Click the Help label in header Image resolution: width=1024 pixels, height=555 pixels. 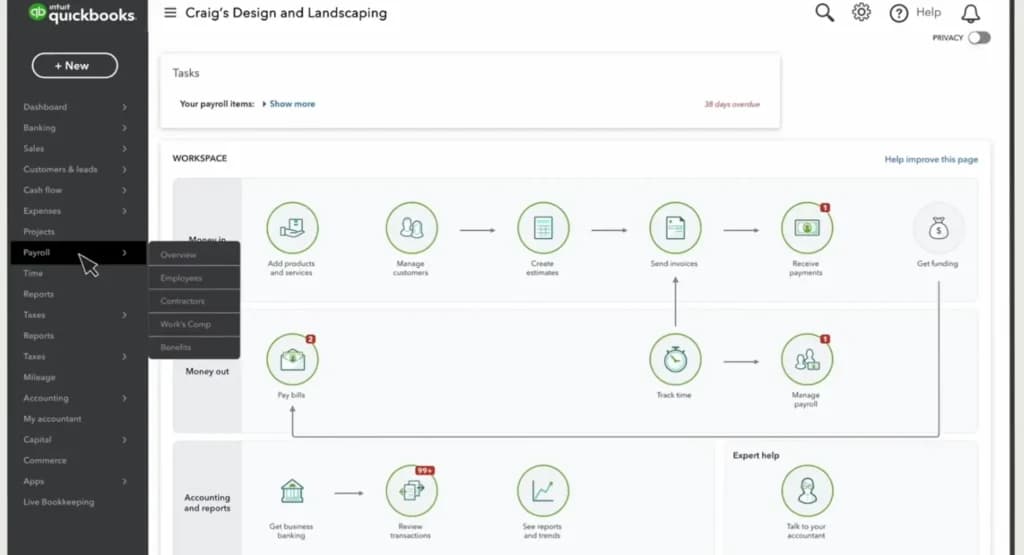pyautogui.click(x=928, y=12)
